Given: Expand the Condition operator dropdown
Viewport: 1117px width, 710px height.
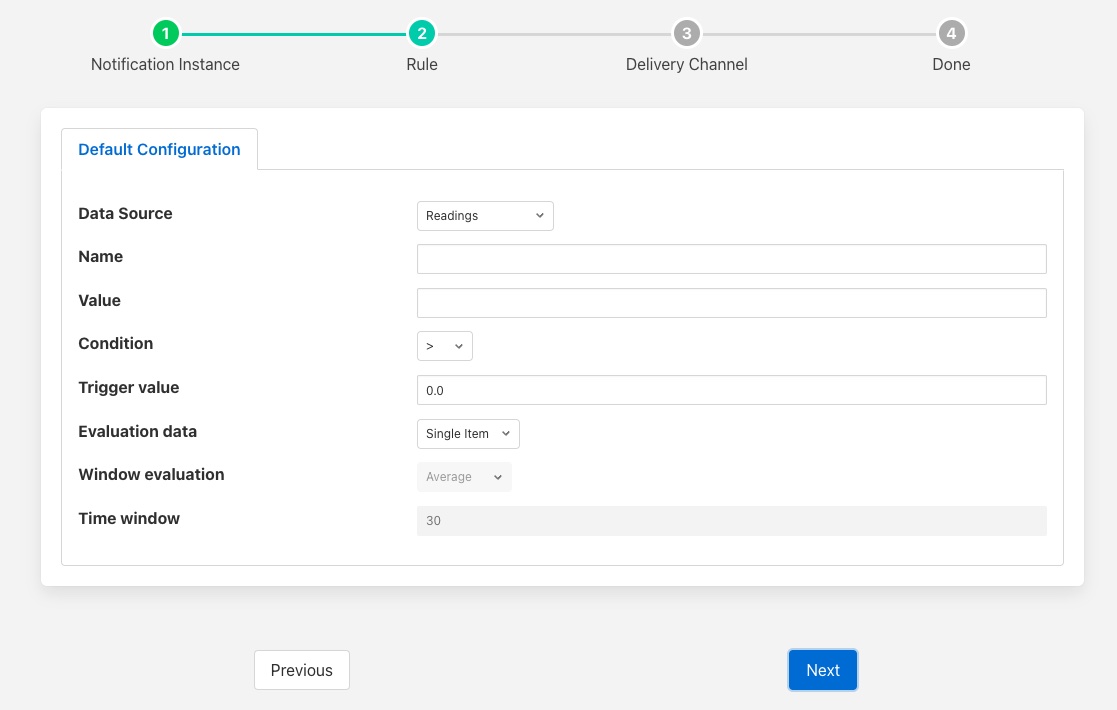Looking at the screenshot, I should 445,346.
